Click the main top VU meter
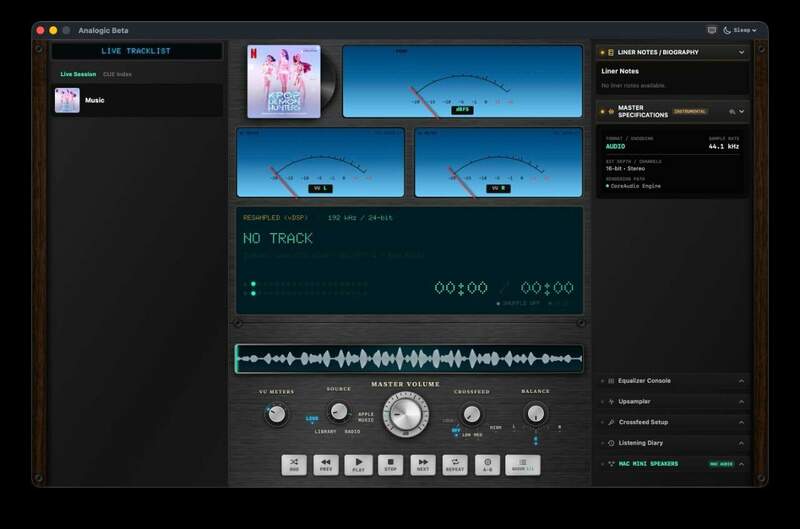The height and width of the screenshot is (529, 800). (x=462, y=82)
